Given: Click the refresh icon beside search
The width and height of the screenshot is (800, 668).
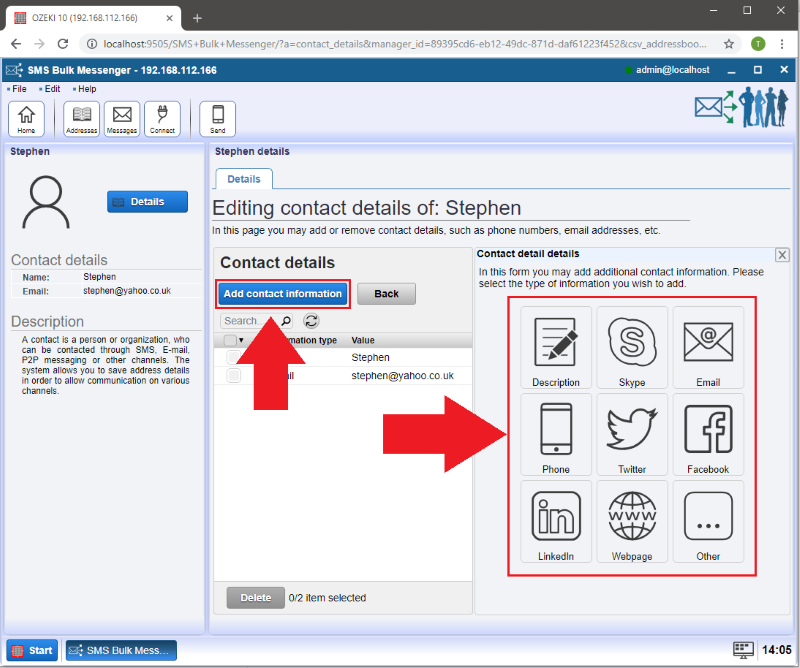Looking at the screenshot, I should [311, 321].
